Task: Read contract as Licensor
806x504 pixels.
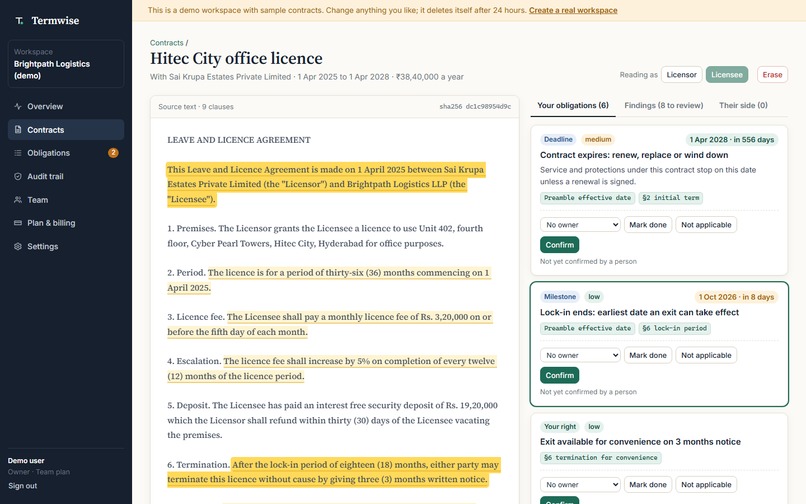Action: pos(682,75)
